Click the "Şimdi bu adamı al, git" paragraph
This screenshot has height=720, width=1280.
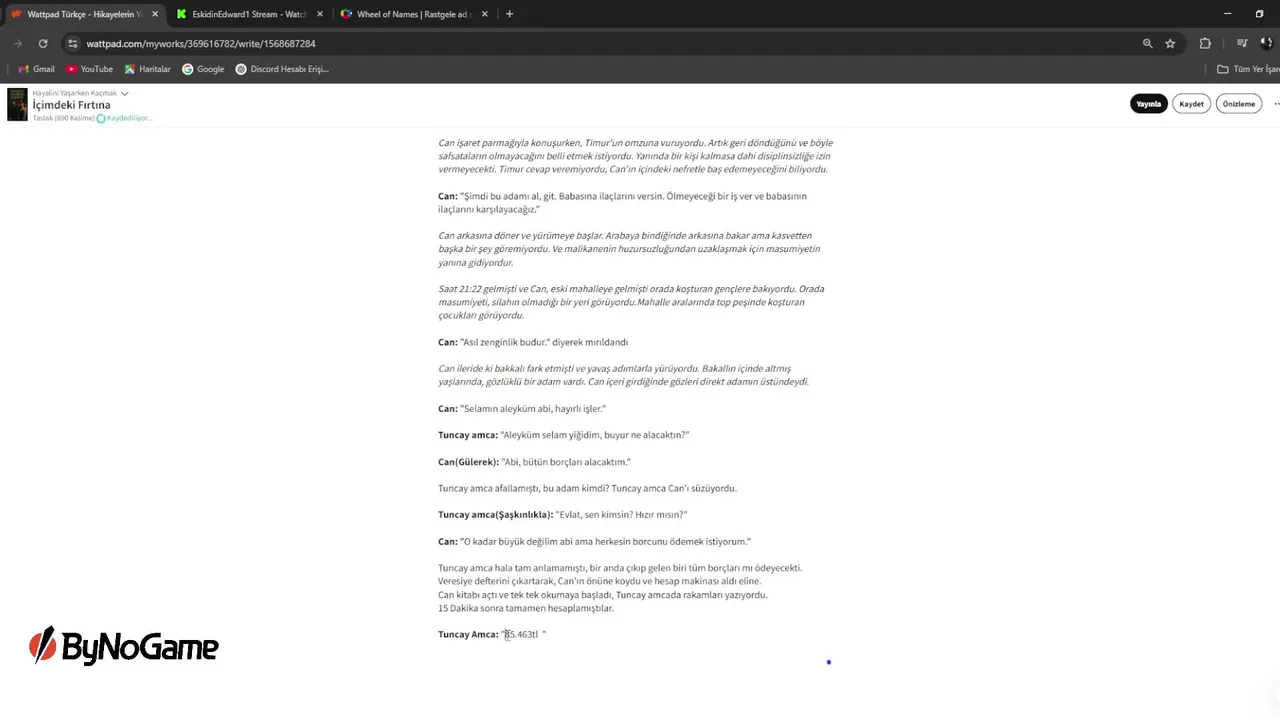[622, 202]
